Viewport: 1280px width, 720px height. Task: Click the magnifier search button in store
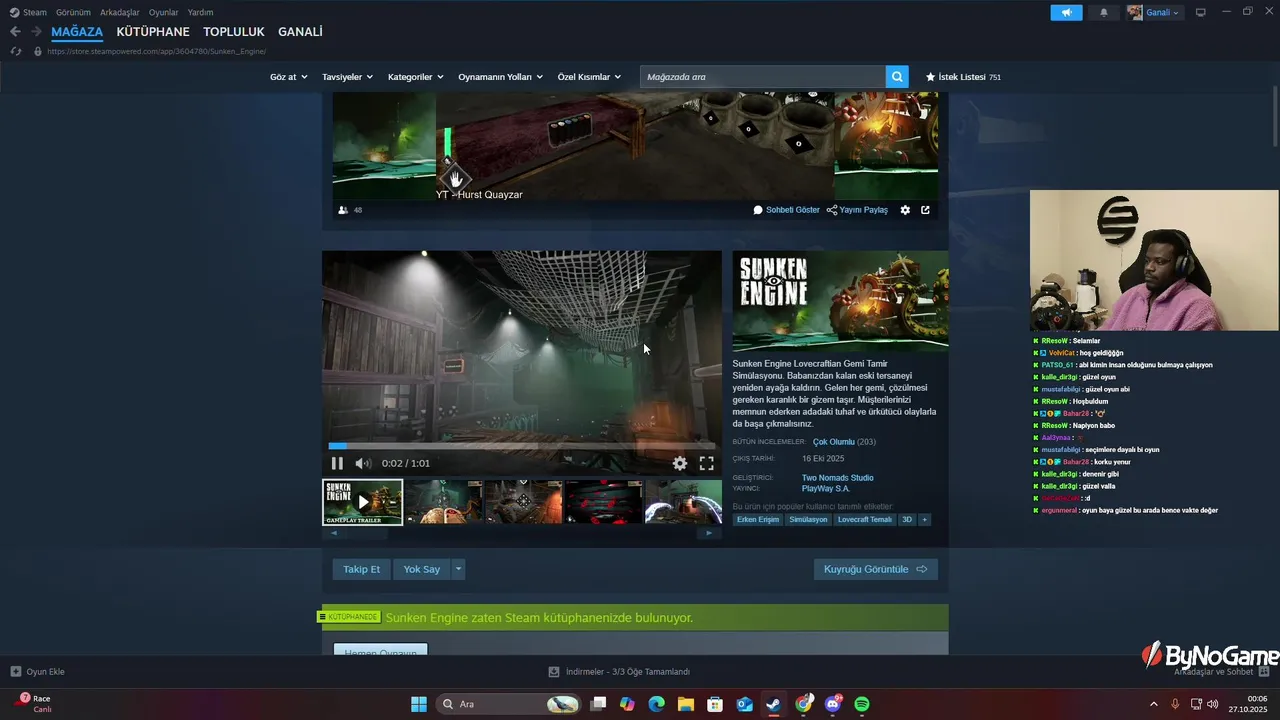pyautogui.click(x=898, y=77)
